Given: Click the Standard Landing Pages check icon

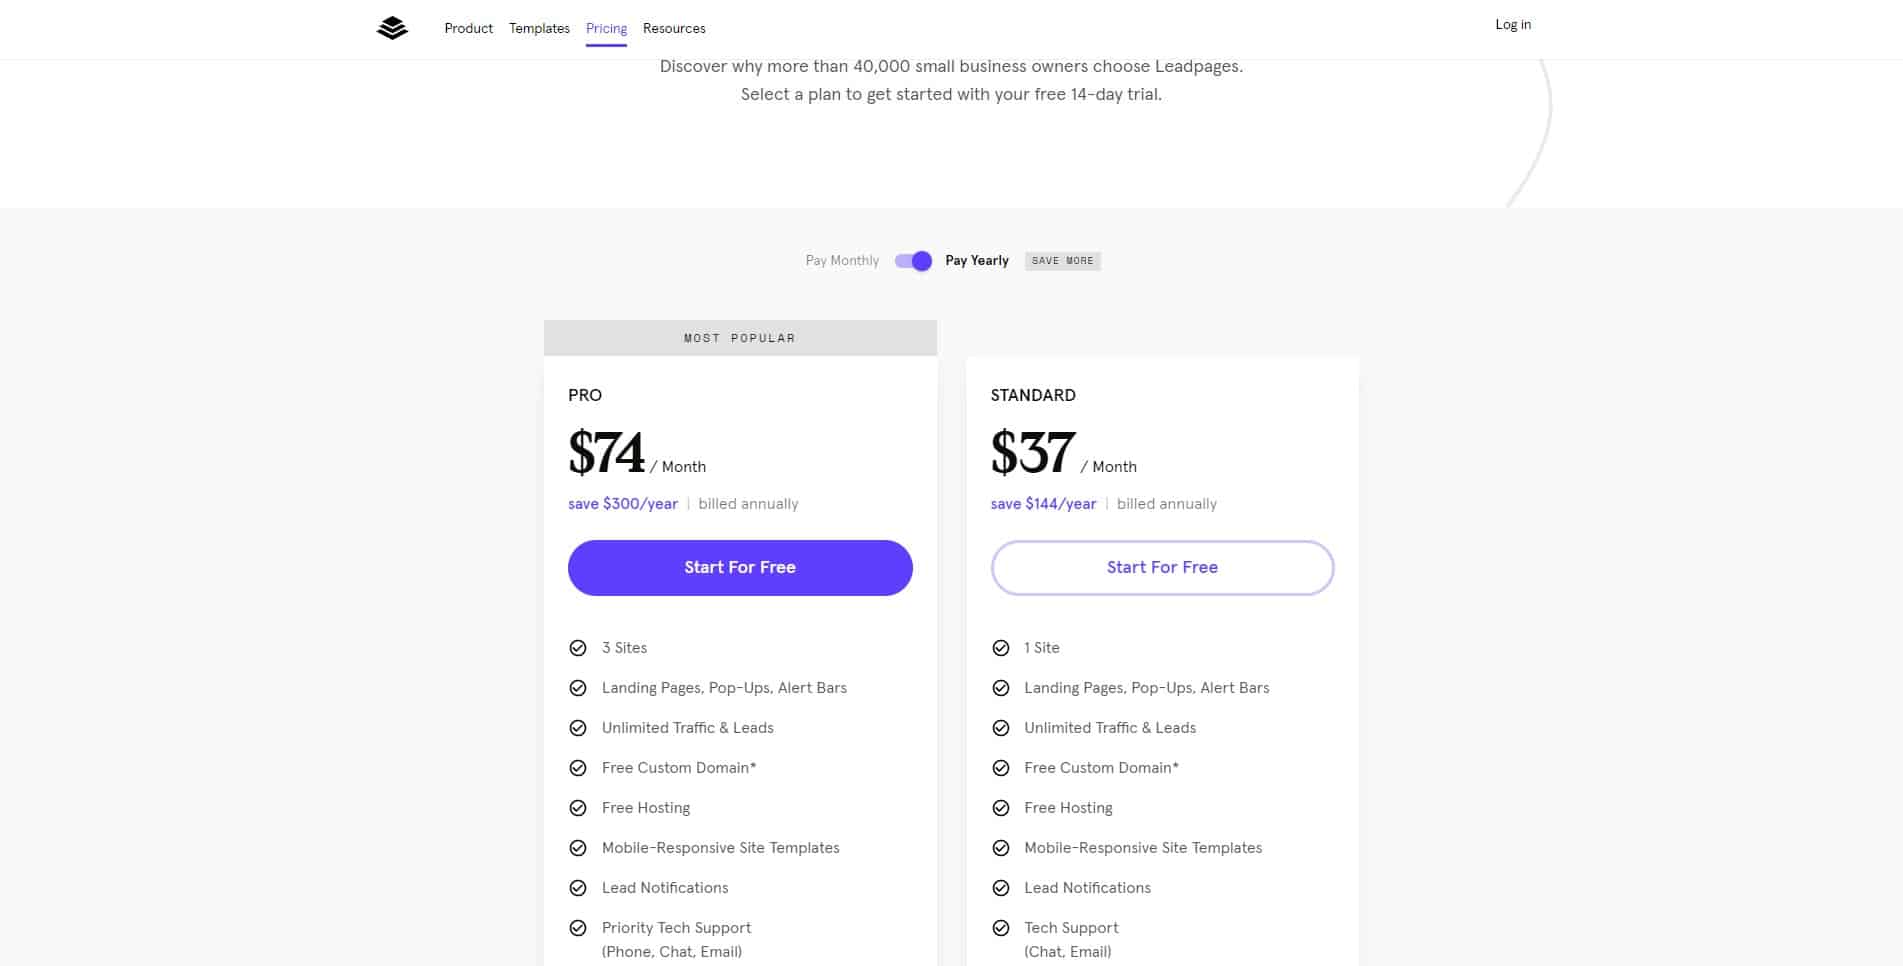Looking at the screenshot, I should point(1001,688).
